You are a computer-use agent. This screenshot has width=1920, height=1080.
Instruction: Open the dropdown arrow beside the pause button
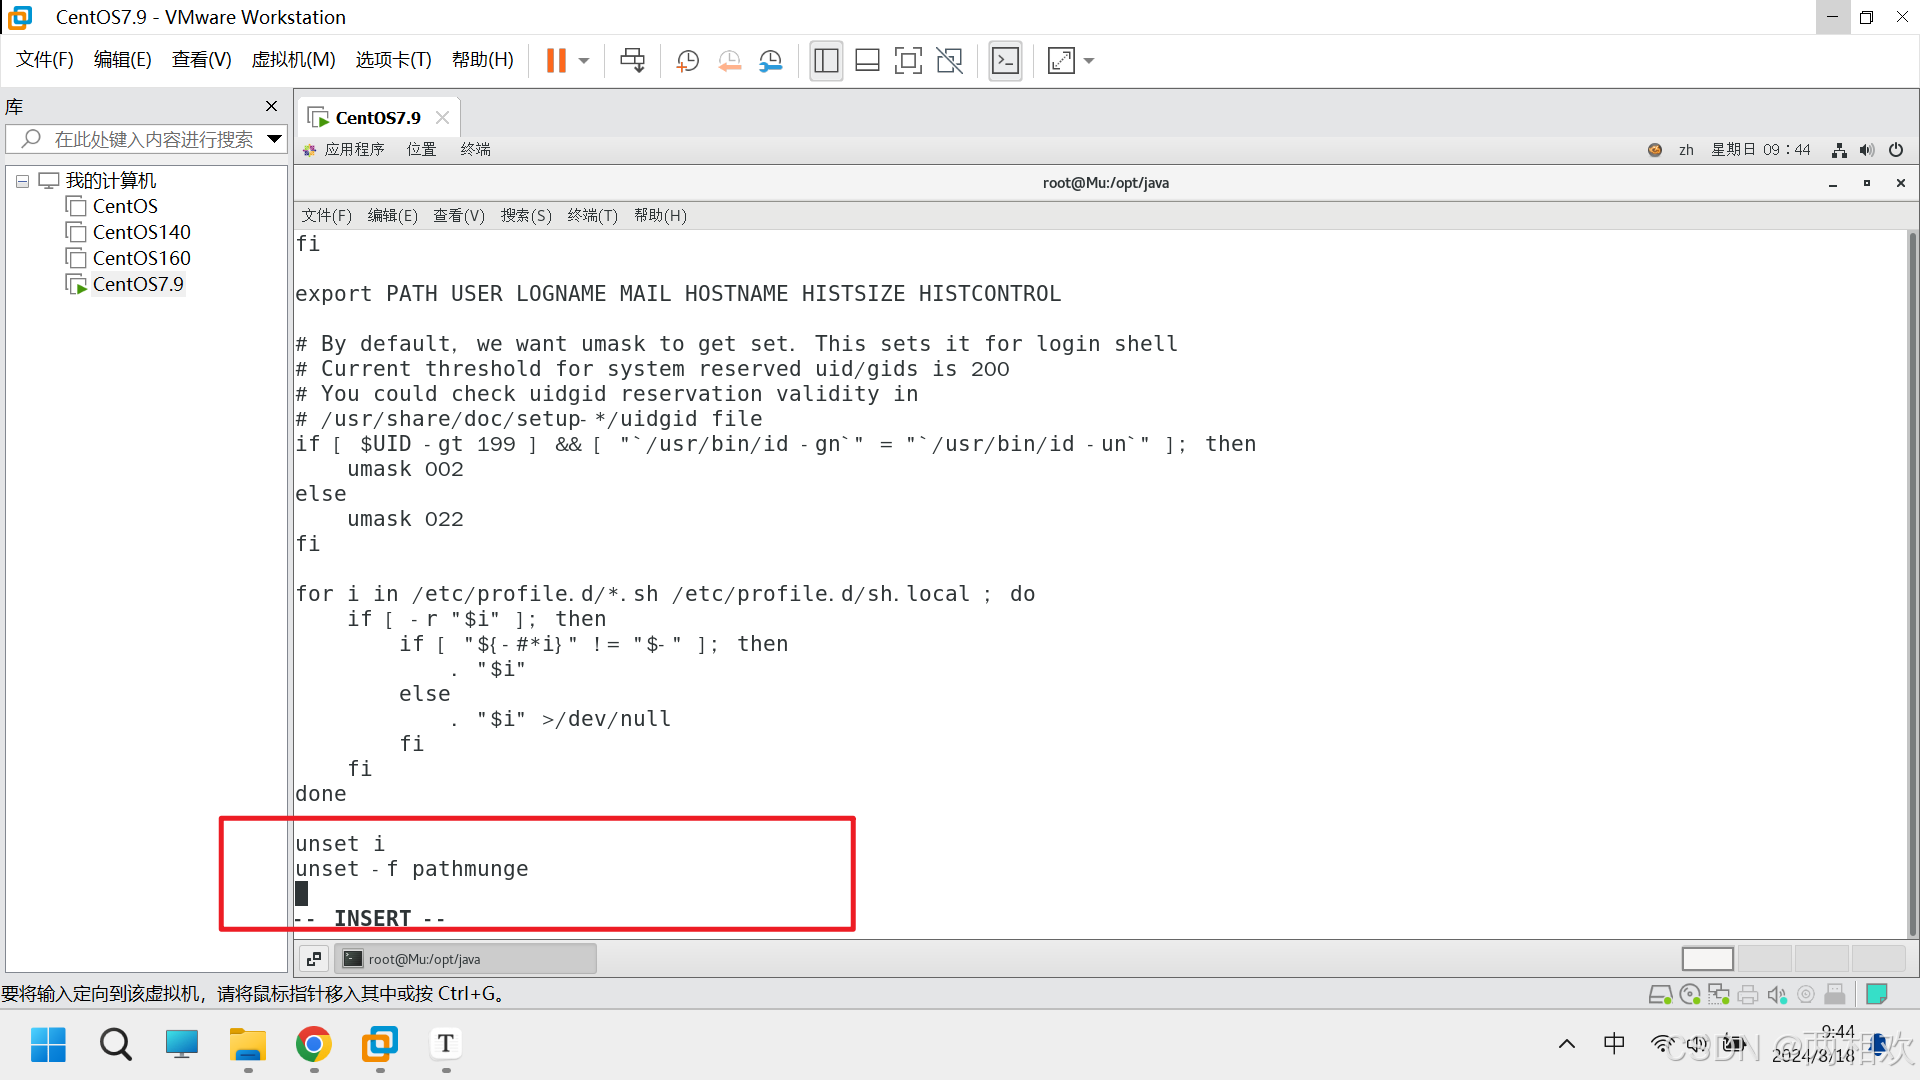pyautogui.click(x=584, y=61)
